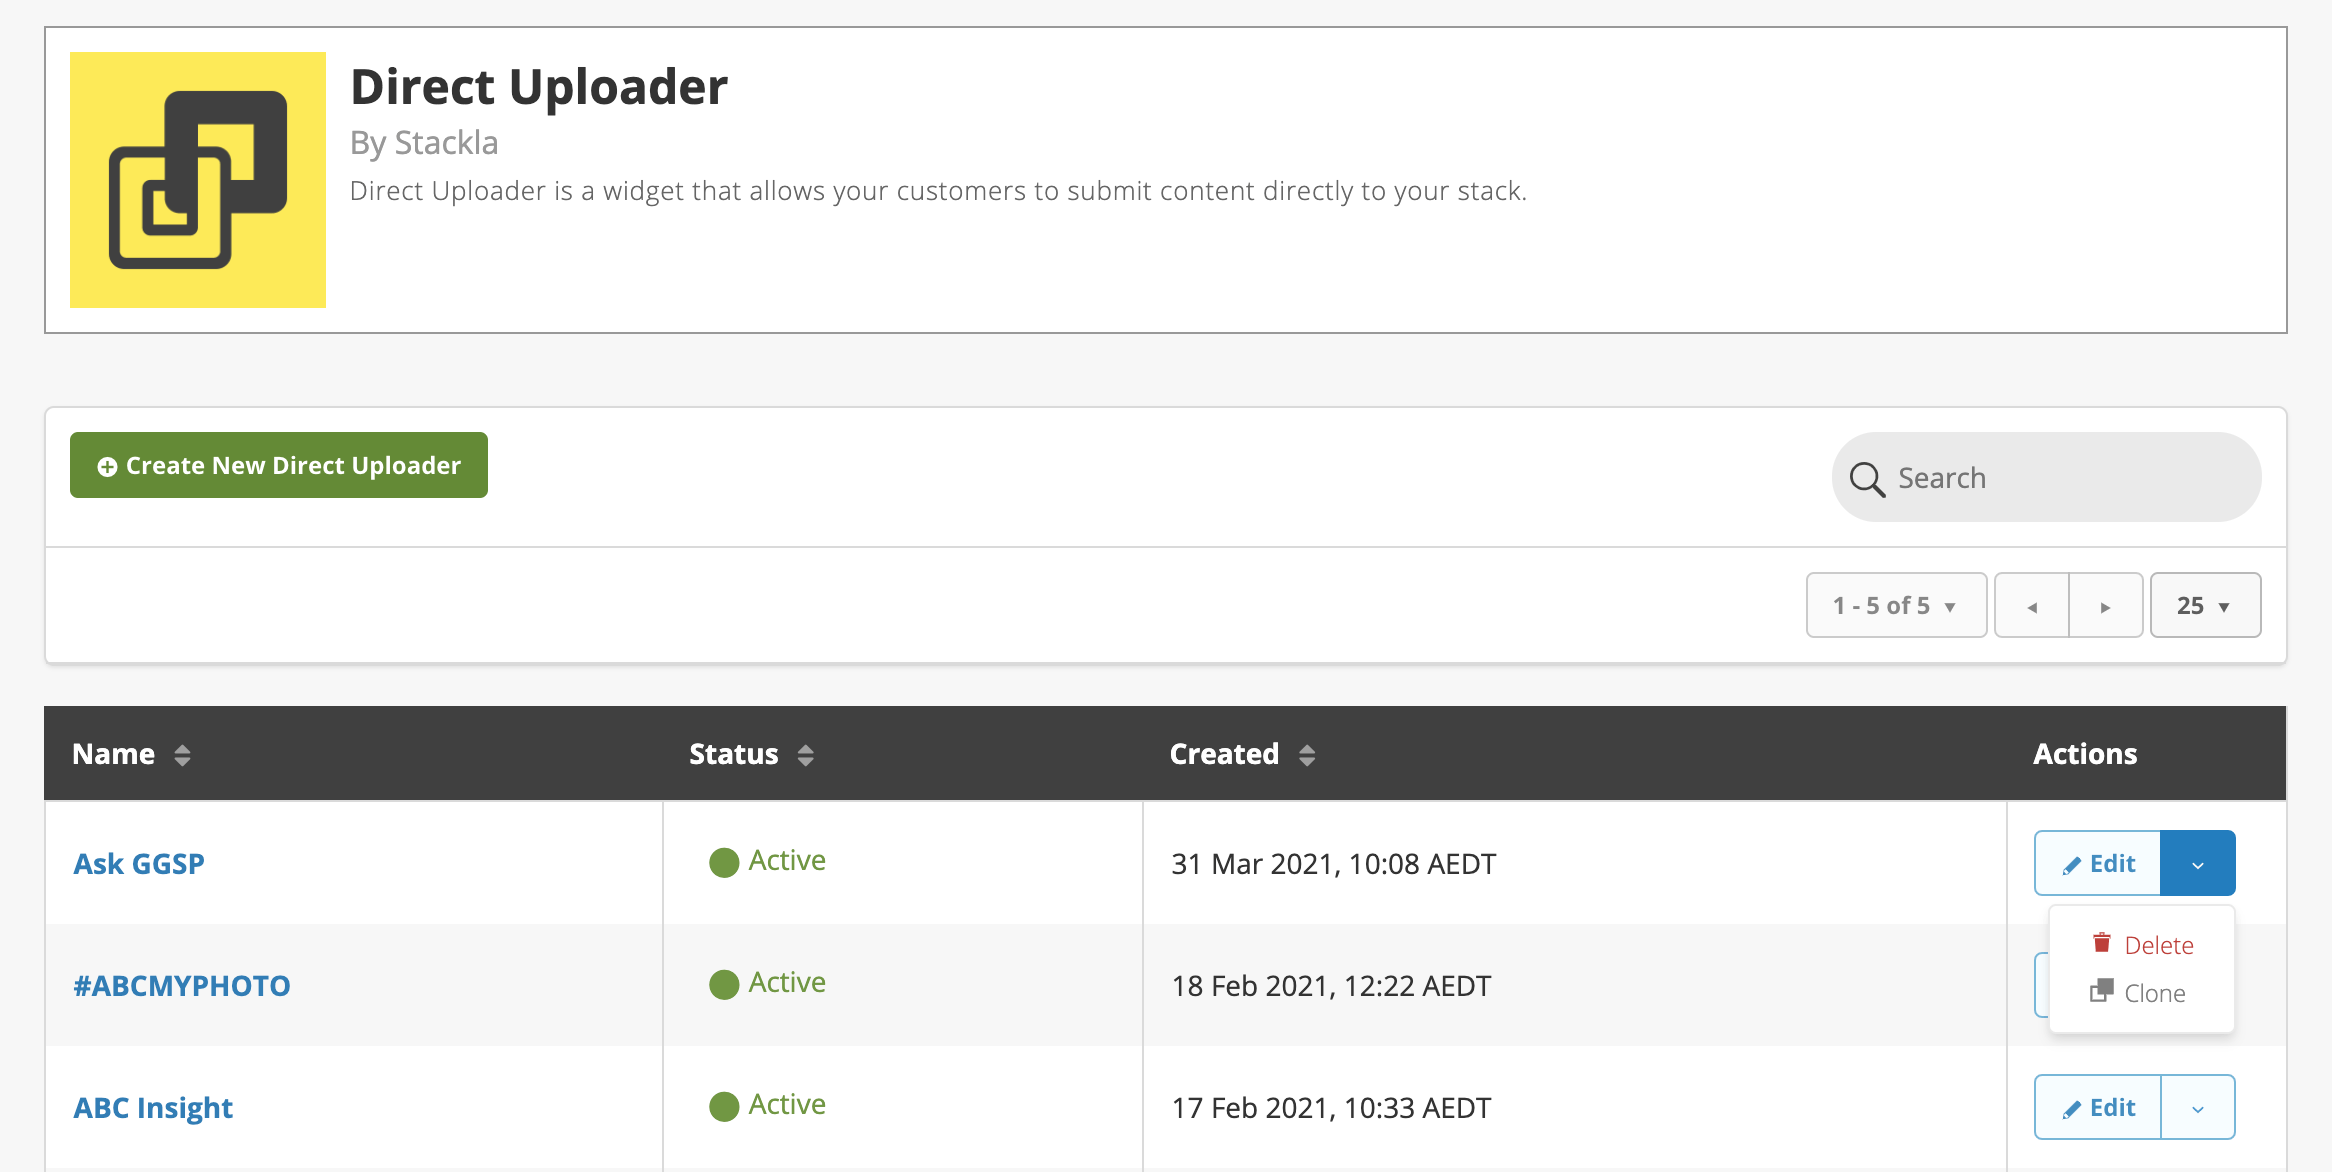The height and width of the screenshot is (1172, 2332).
Task: Click into the Search field
Action: [2060, 478]
